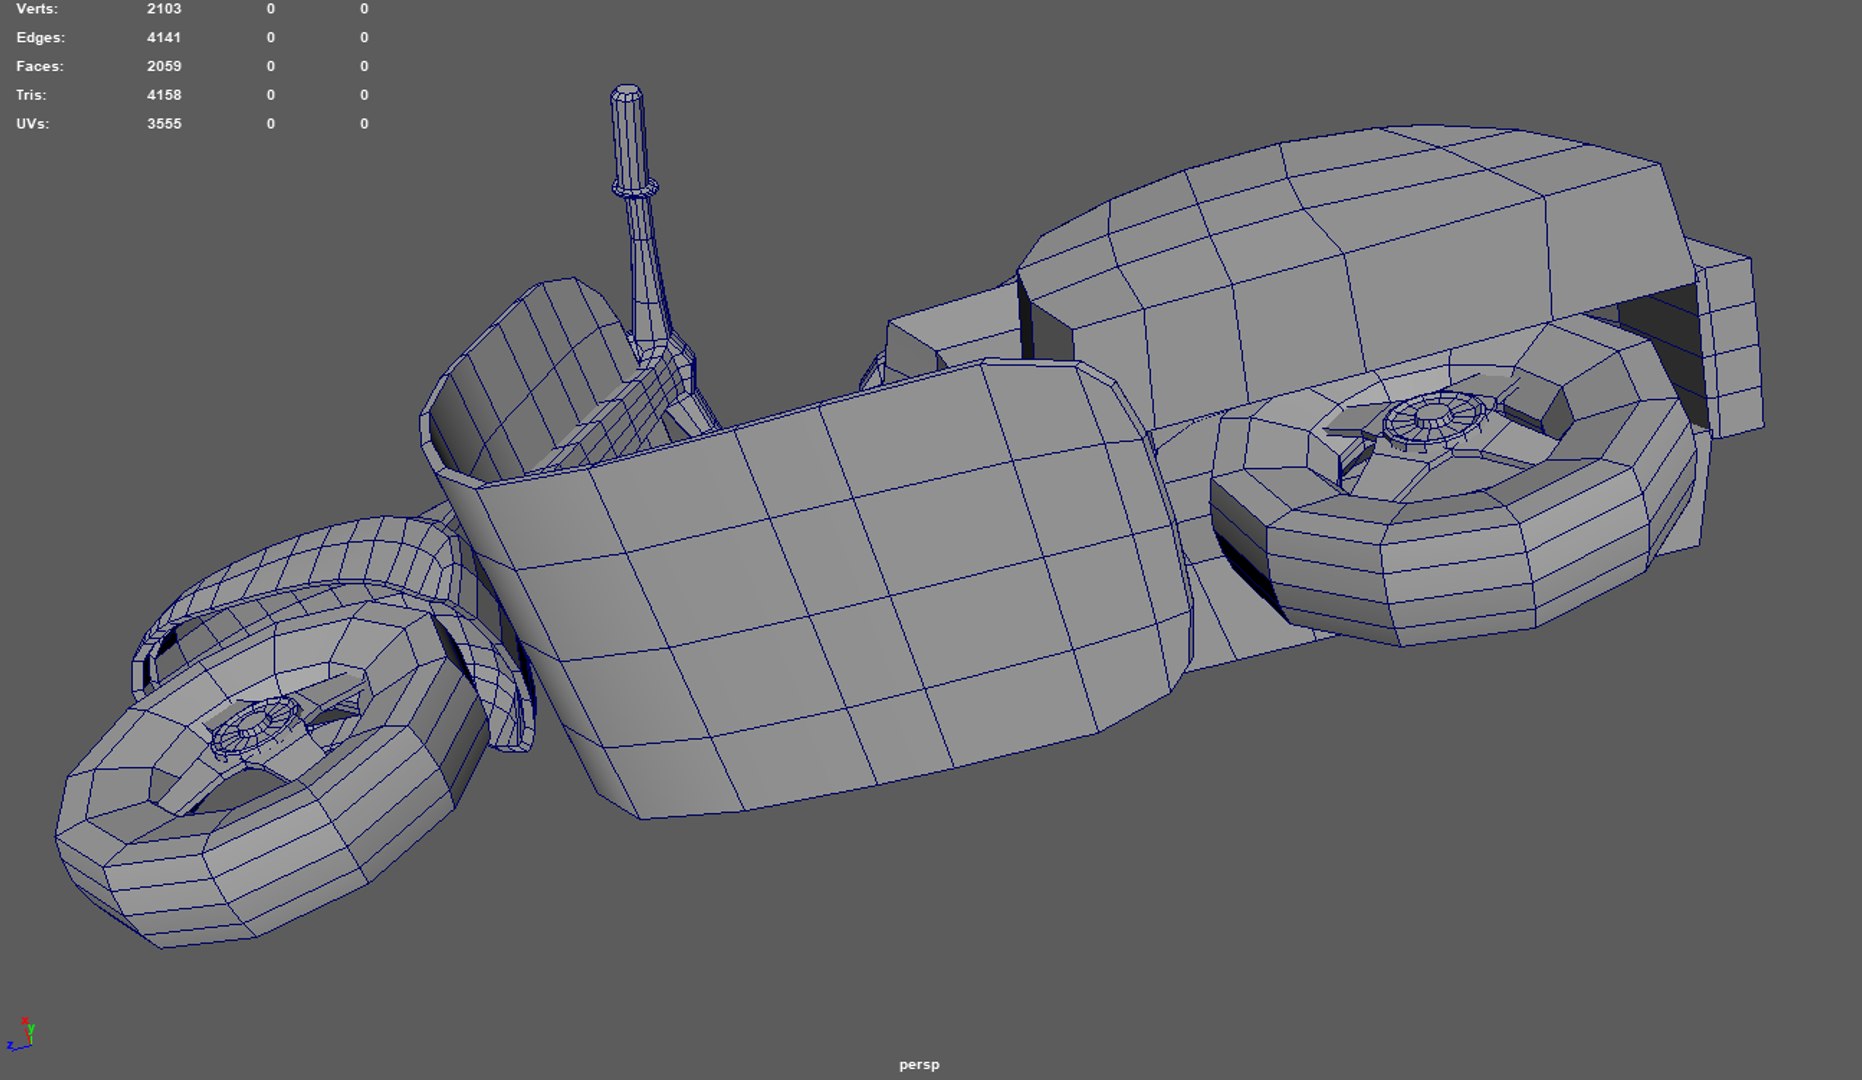Image resolution: width=1862 pixels, height=1080 pixels.
Task: Select the 'Edges:' heads-up label
Action: point(41,37)
